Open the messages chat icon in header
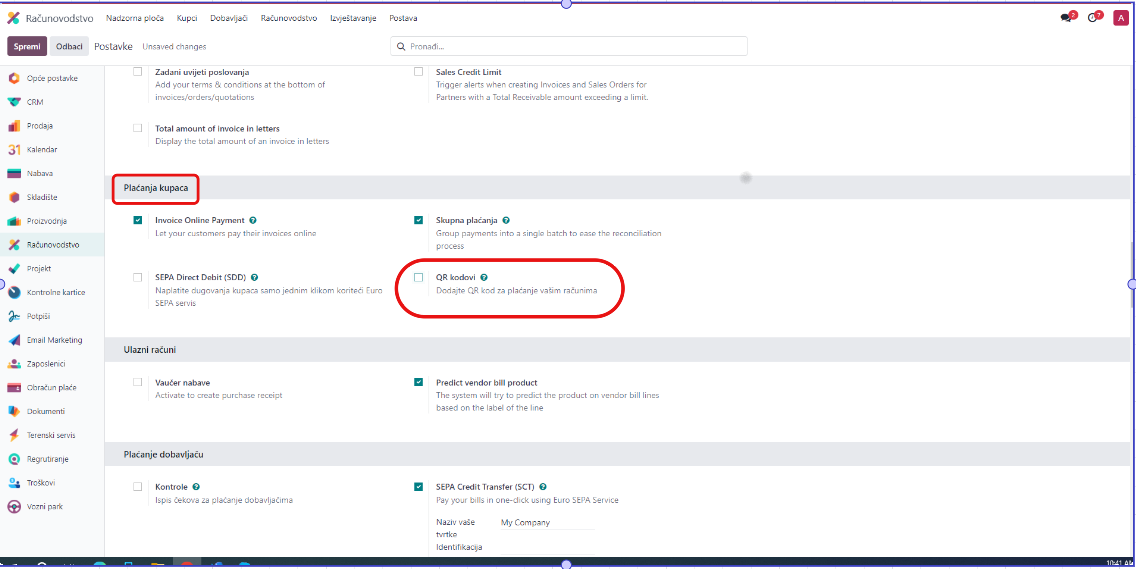The image size is (1136, 569). click(x=1066, y=18)
